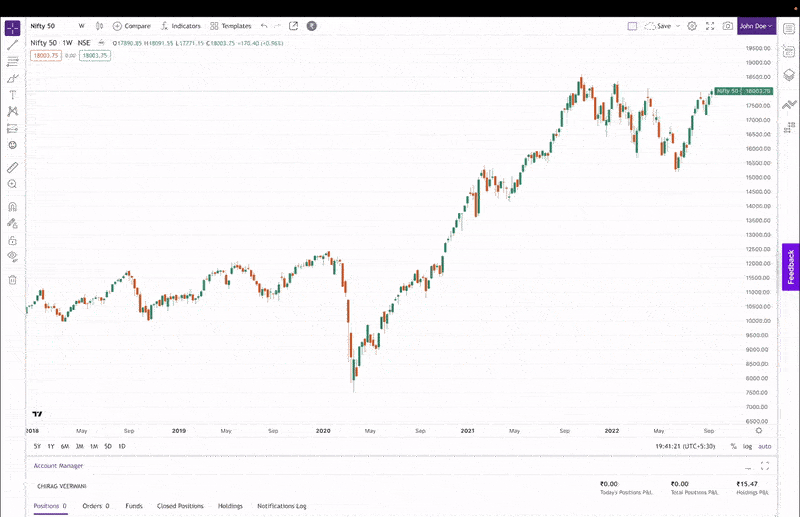Screen dimensions: 800x517
Task: Click the Zoom In magnifier tool
Action: (x=13, y=184)
